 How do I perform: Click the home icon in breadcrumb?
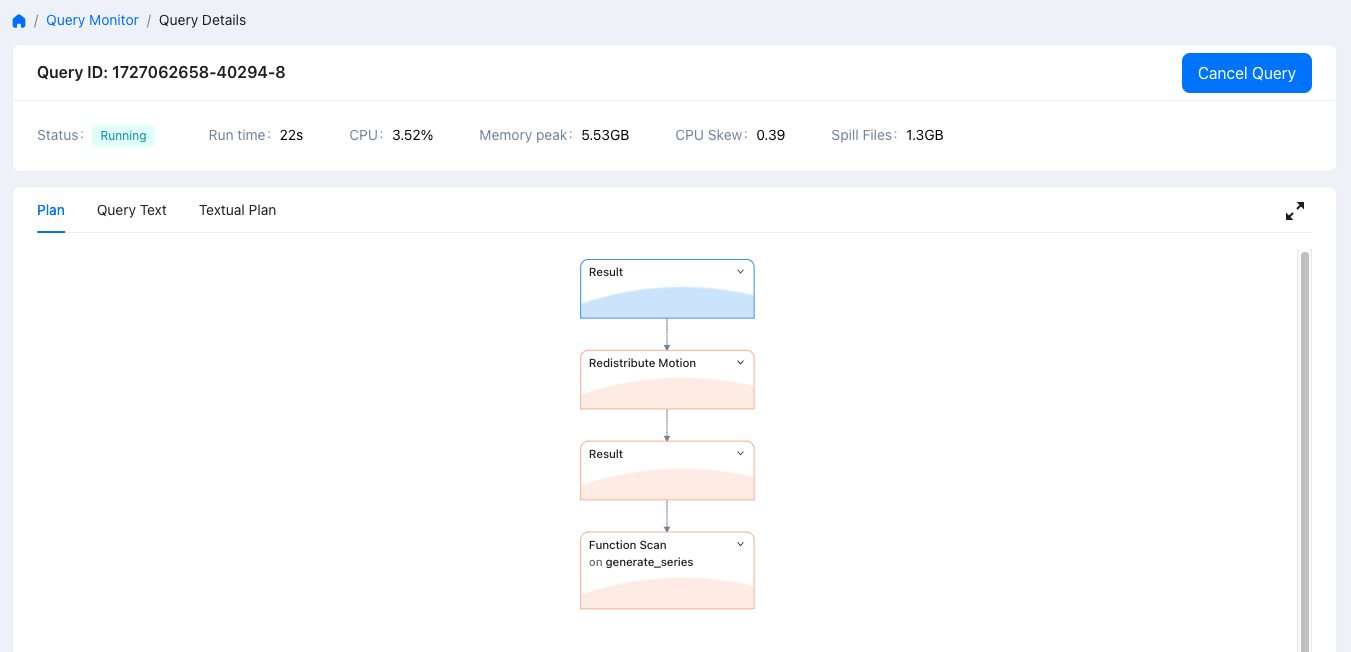[19, 21]
